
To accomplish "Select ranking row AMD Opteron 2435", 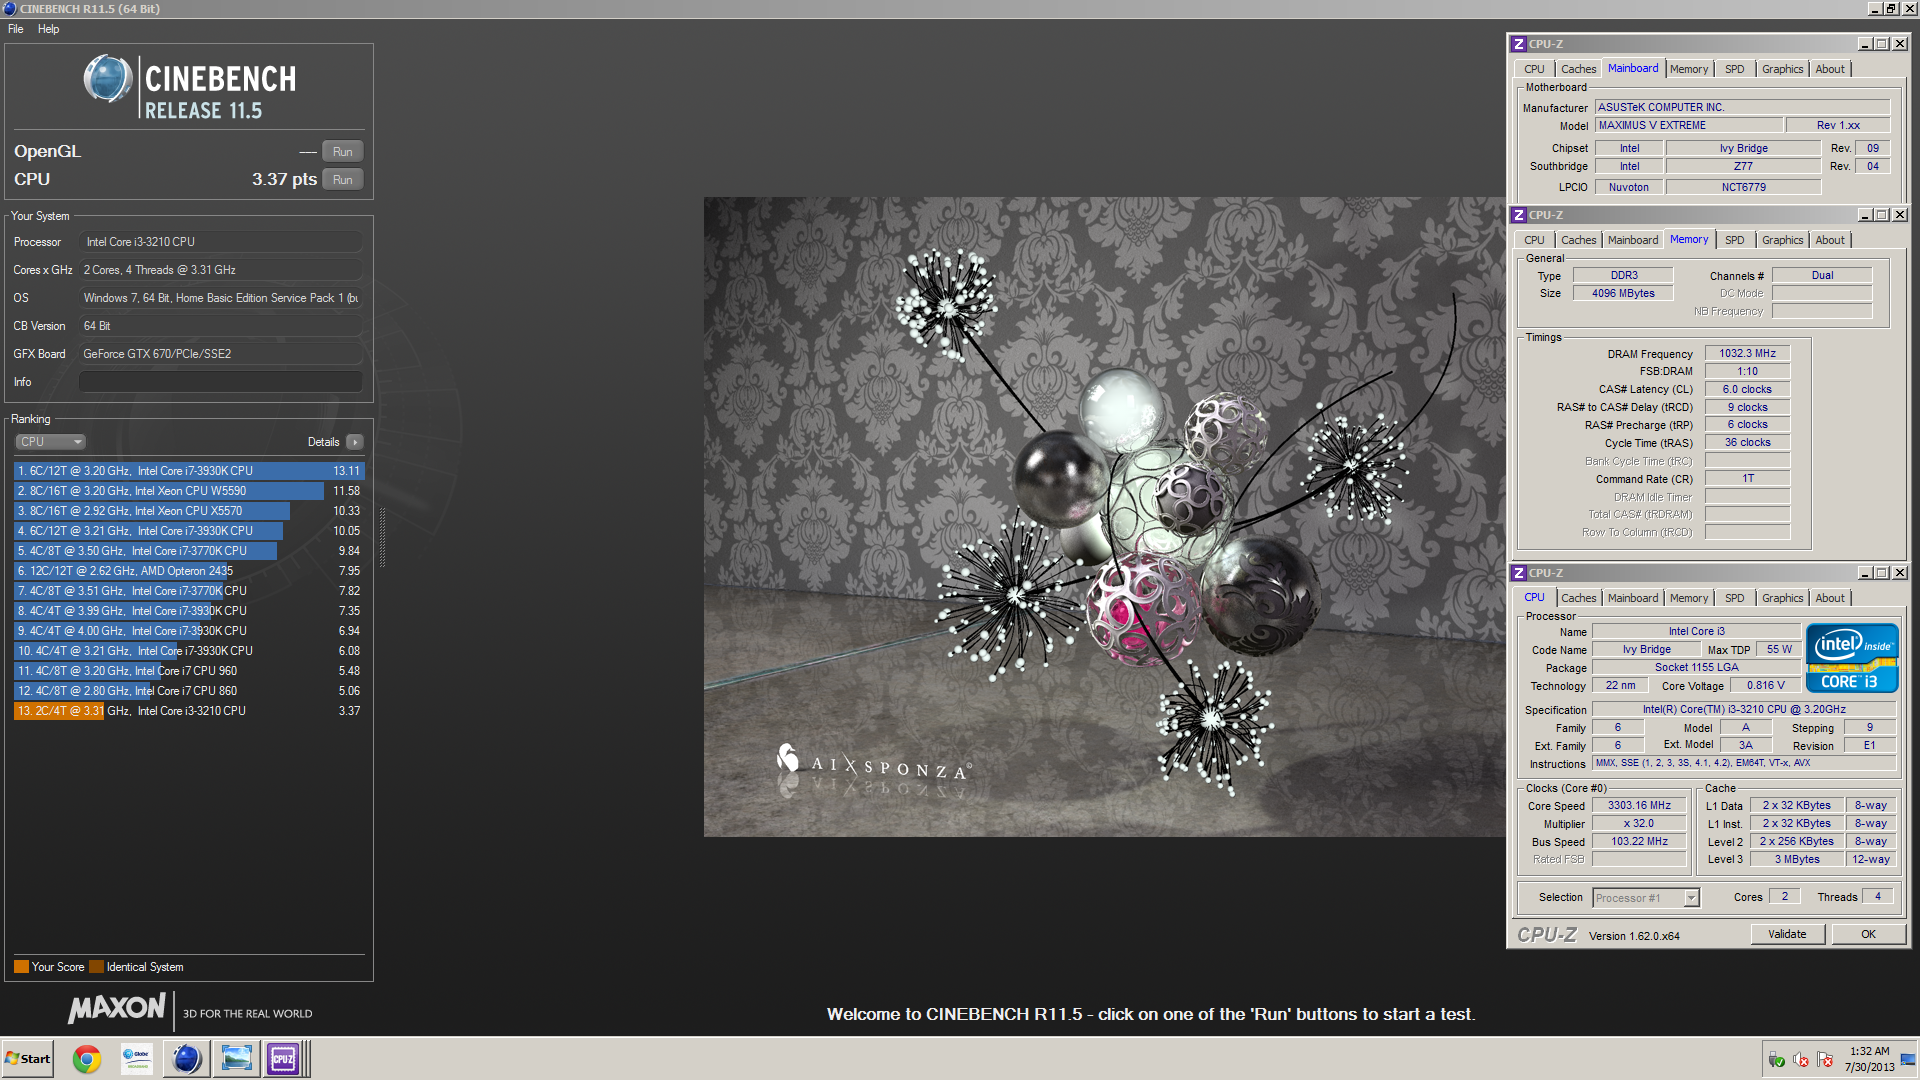I will tap(189, 571).
